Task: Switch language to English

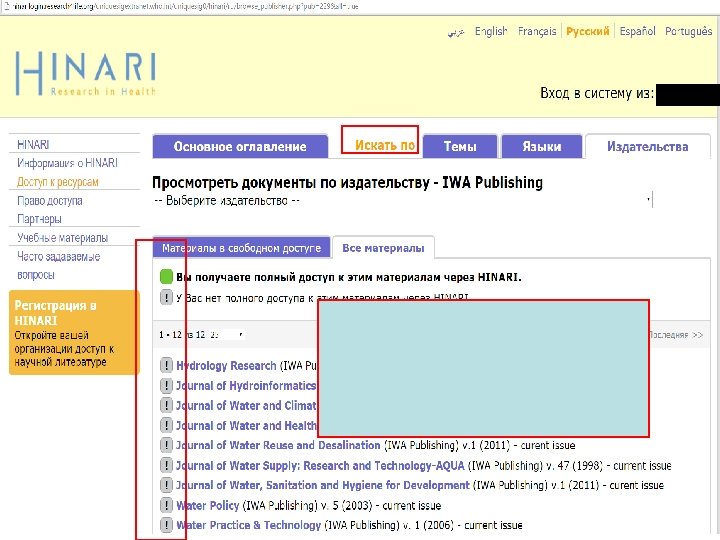Action: pos(491,31)
